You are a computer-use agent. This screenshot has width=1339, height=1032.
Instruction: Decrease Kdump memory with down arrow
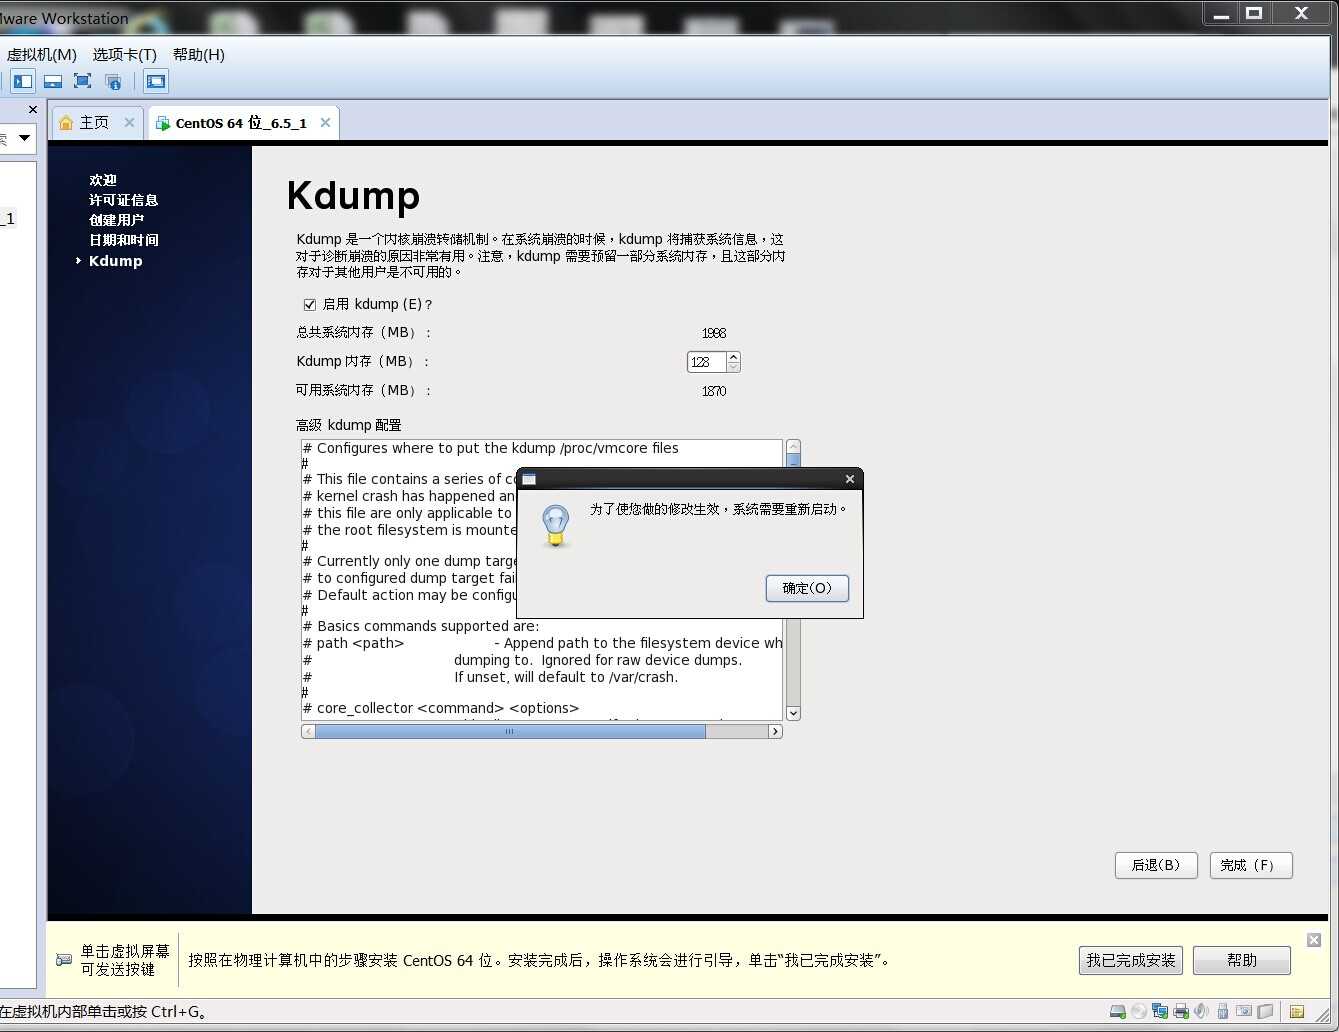[x=733, y=367]
